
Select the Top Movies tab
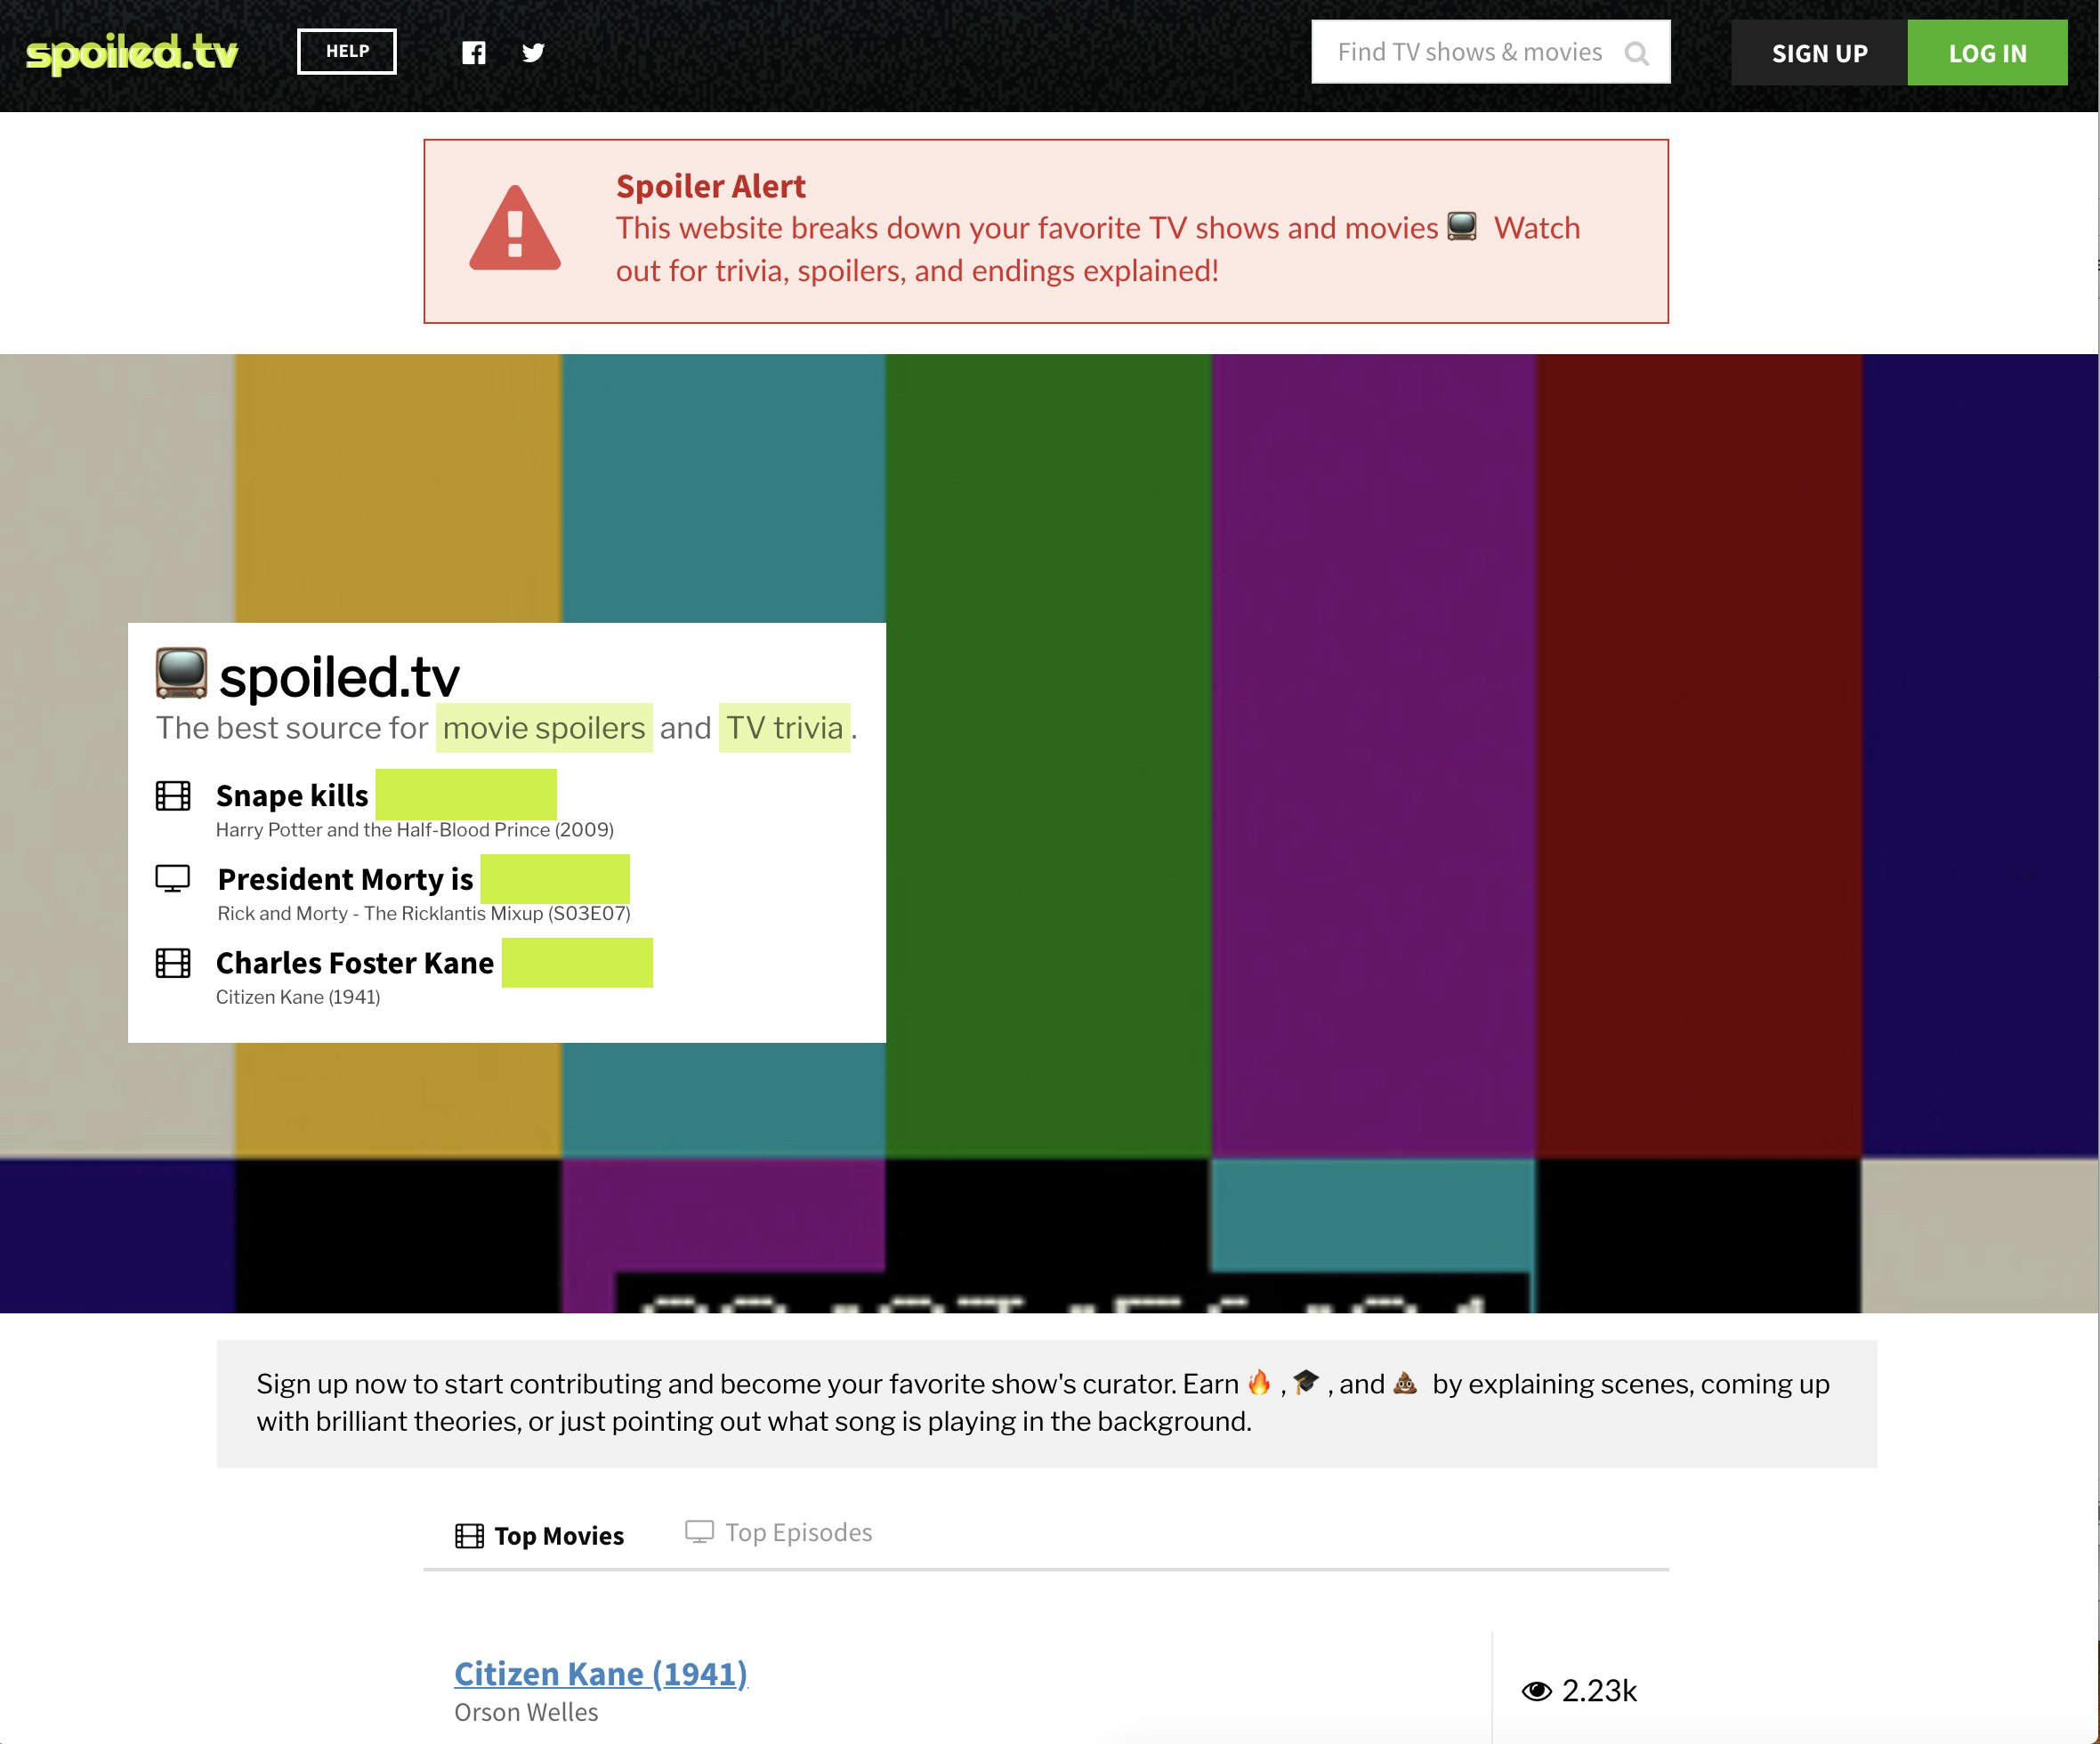pos(558,1533)
